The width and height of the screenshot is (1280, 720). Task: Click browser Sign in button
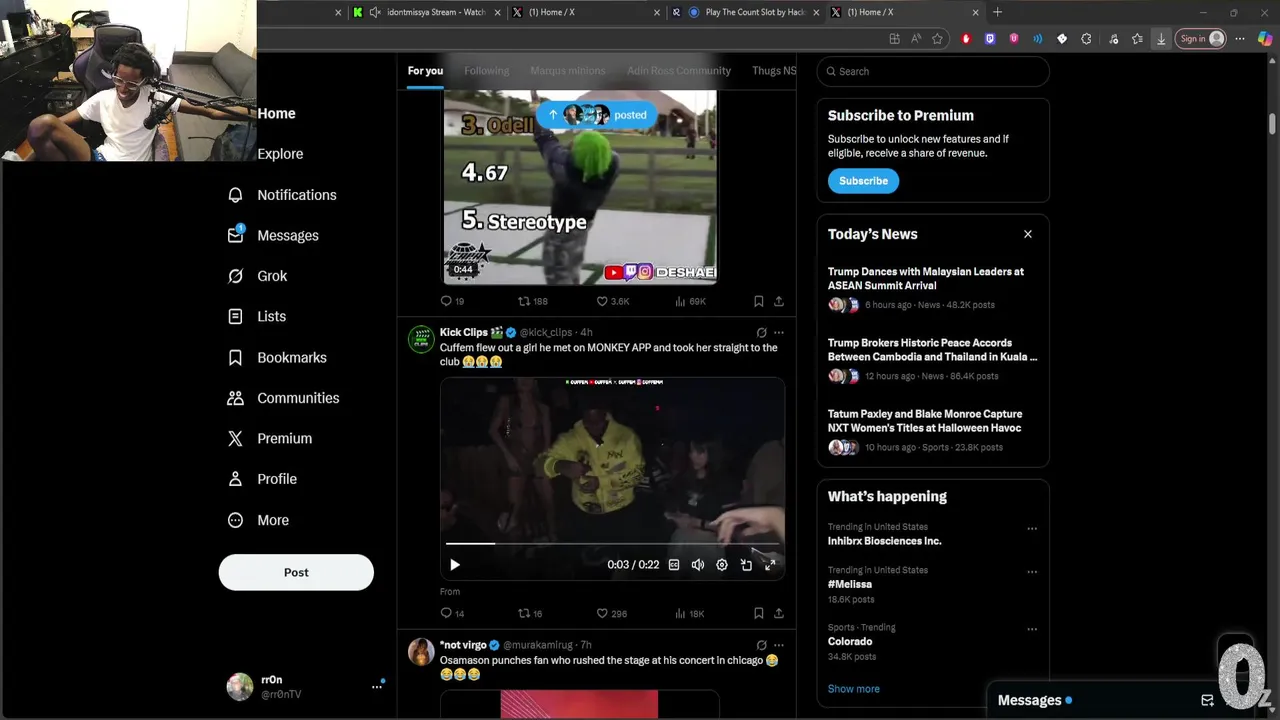pos(1200,39)
